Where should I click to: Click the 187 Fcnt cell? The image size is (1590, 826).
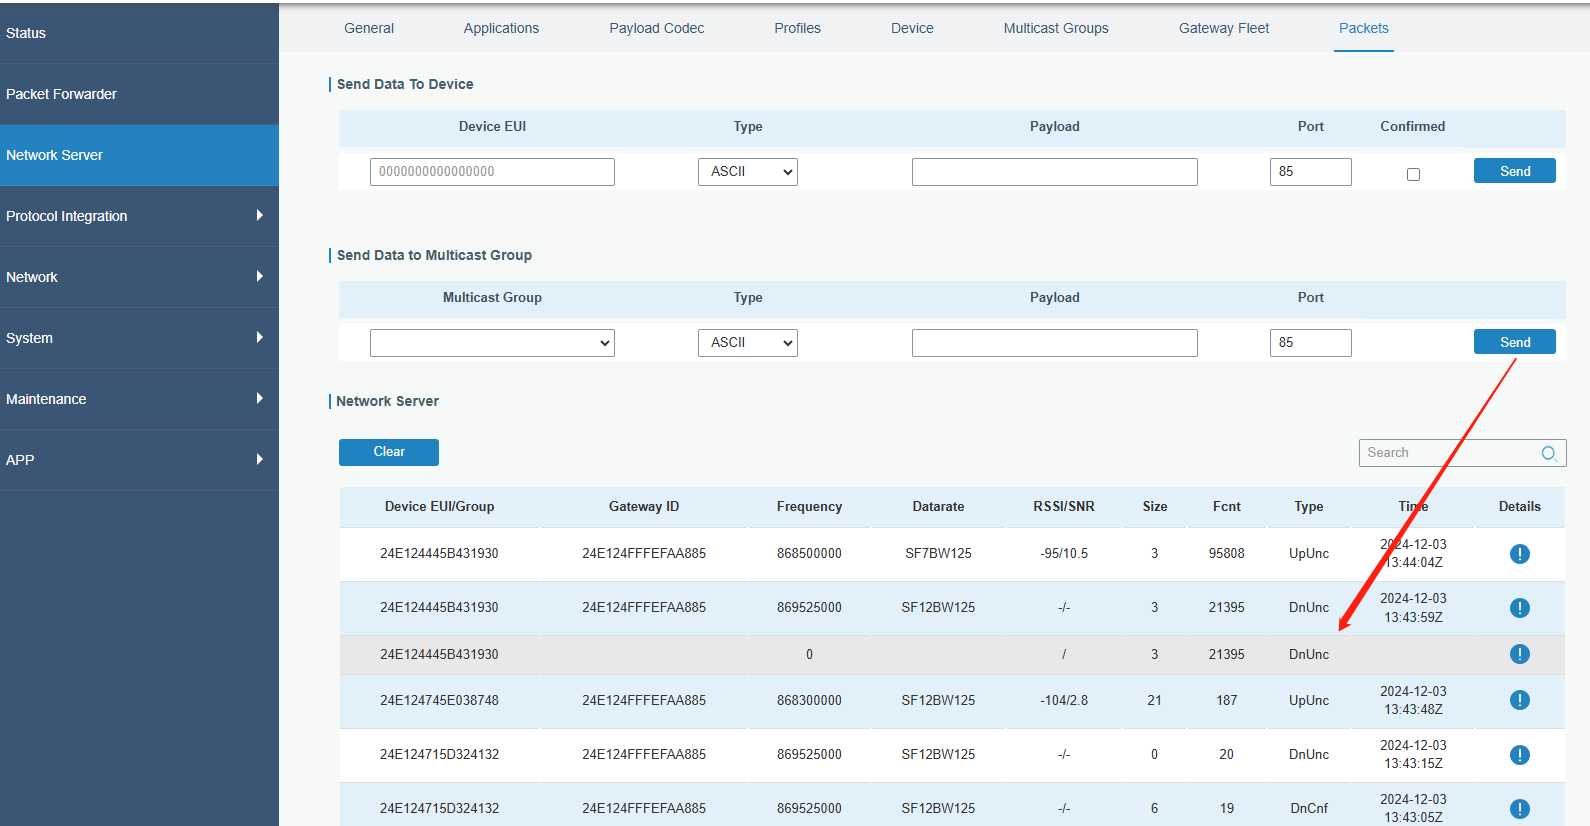(x=1227, y=700)
